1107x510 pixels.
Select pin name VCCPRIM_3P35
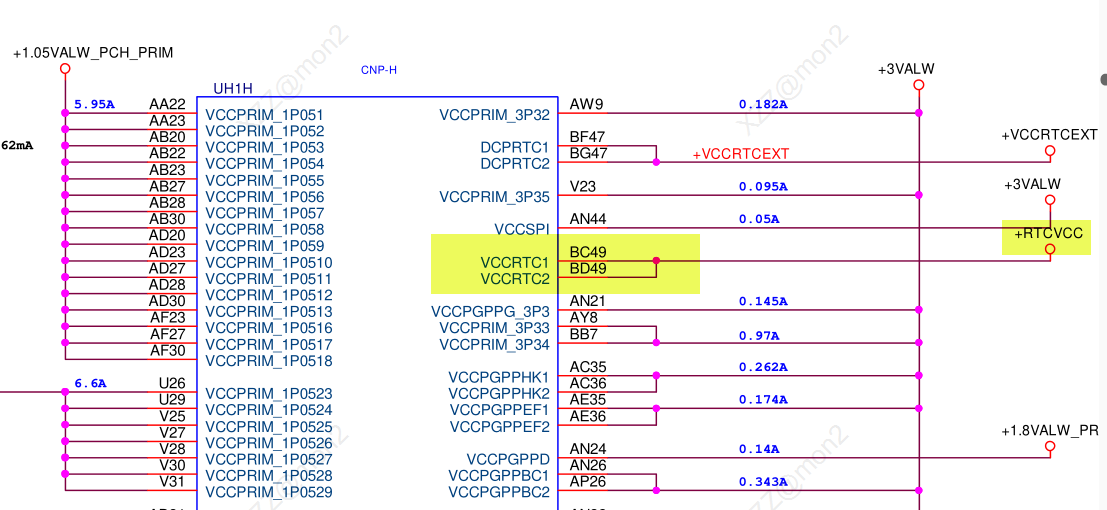(x=494, y=196)
